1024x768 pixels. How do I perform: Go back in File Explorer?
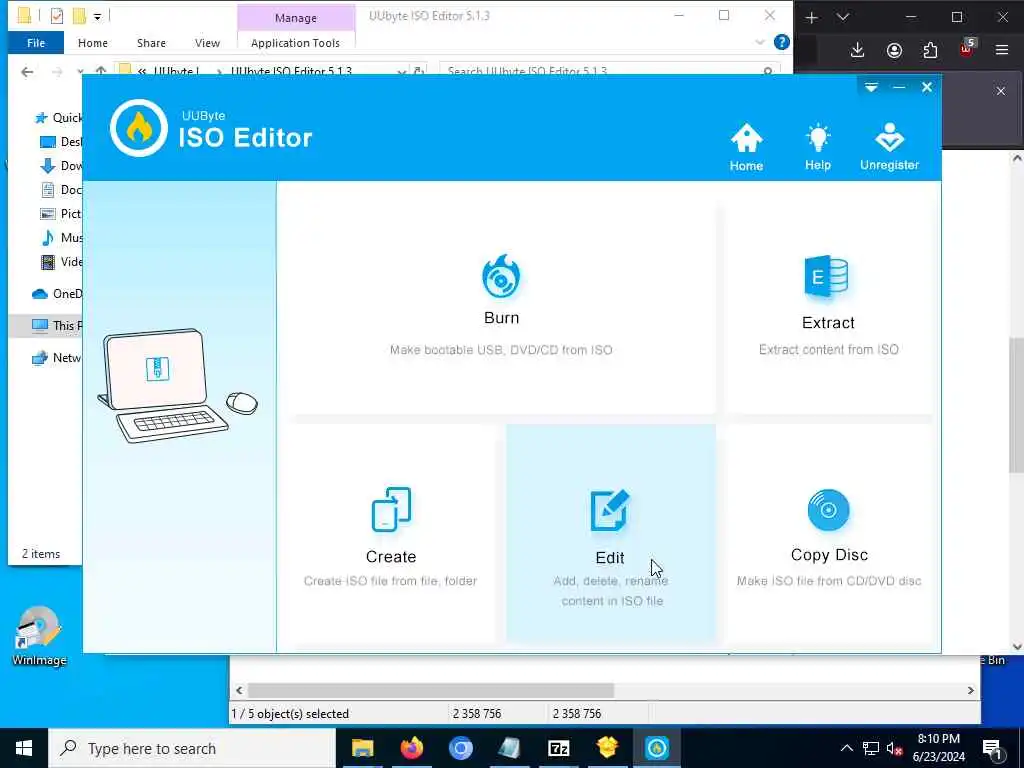(27, 72)
